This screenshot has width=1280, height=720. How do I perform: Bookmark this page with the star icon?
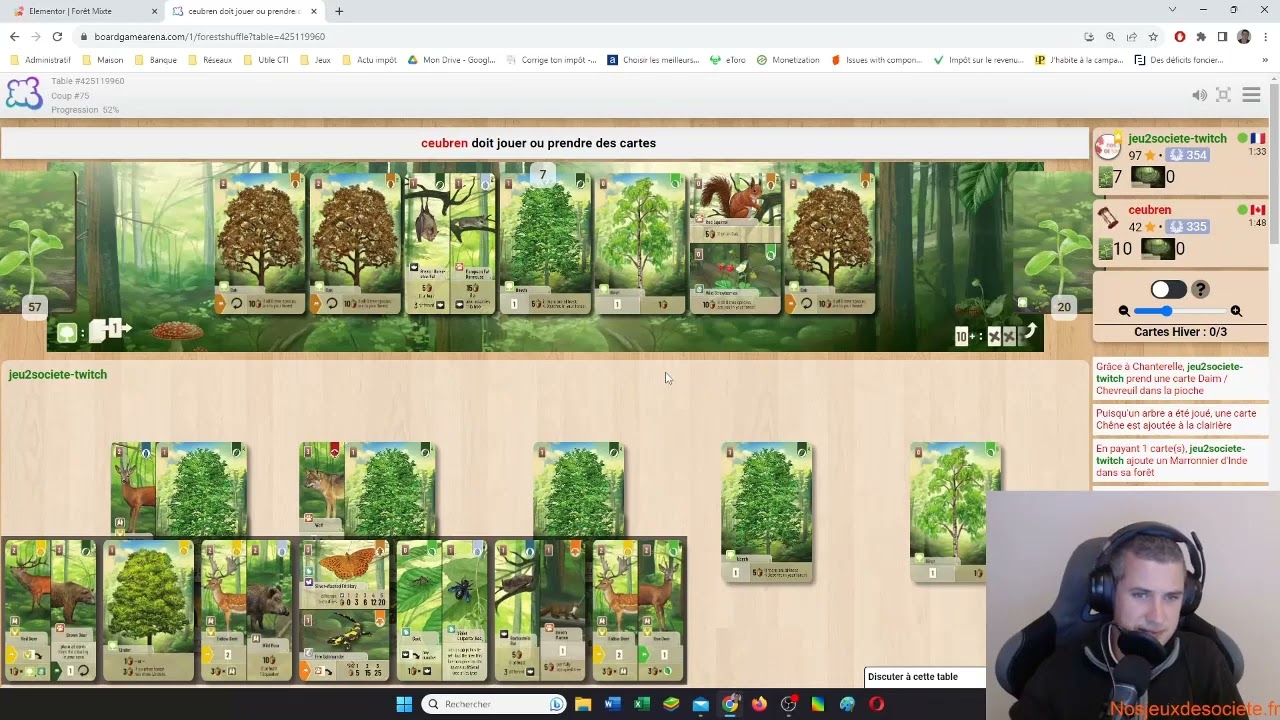pos(1153,37)
